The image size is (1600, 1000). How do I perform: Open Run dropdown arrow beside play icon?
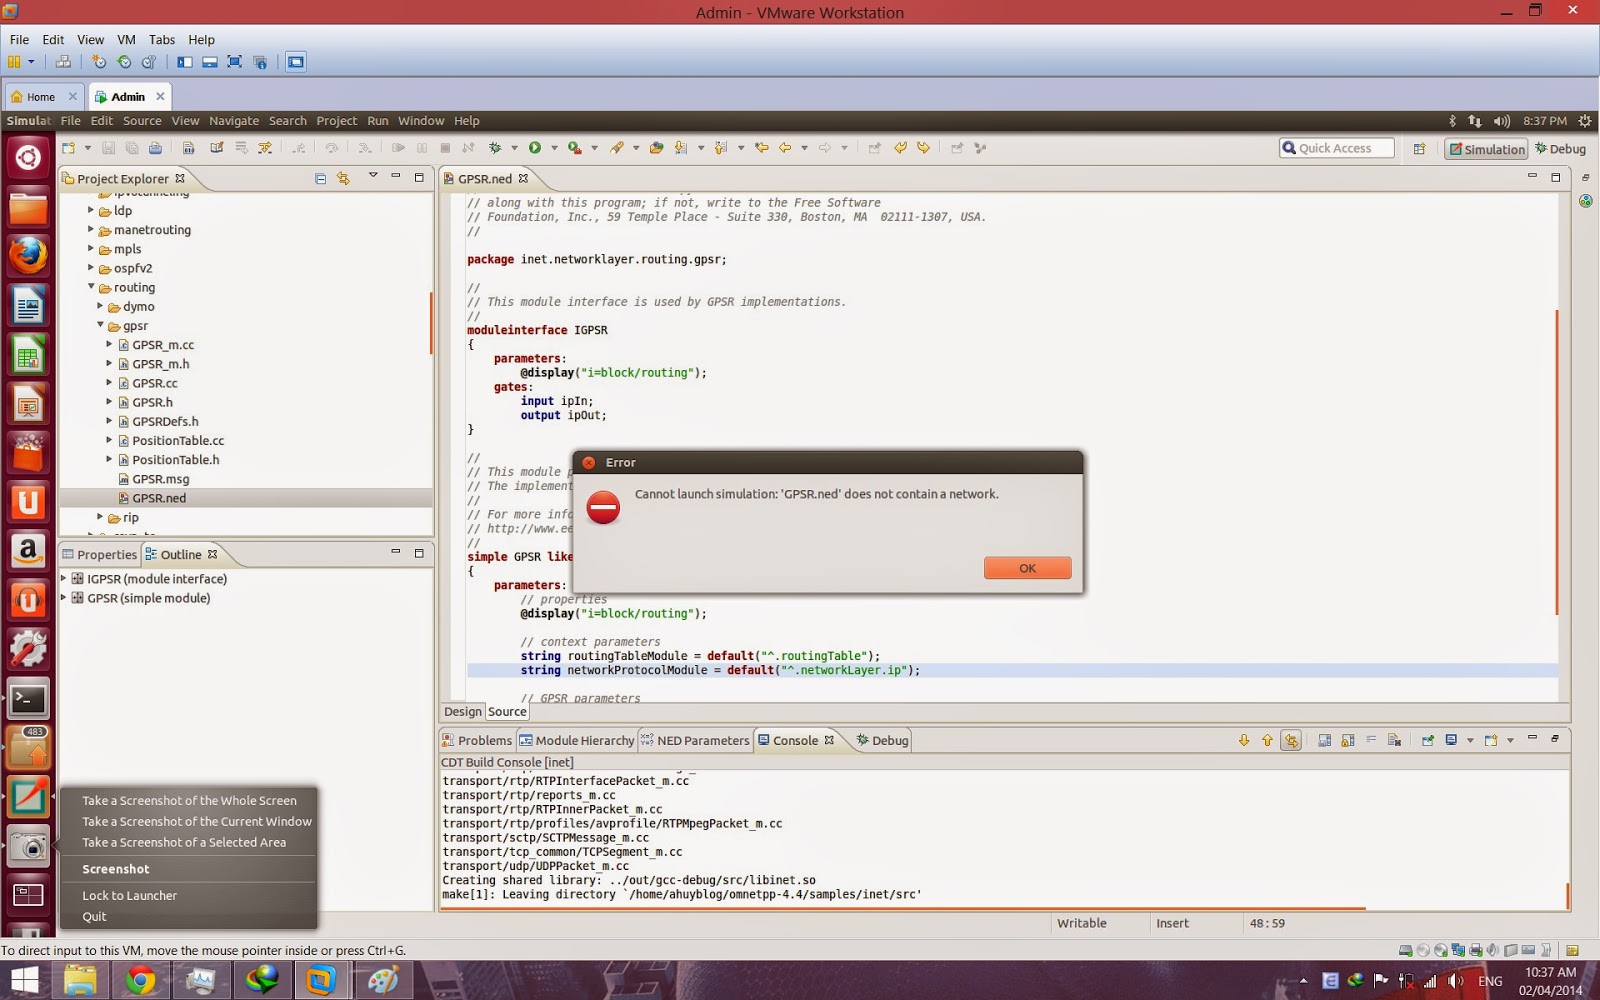tap(554, 148)
